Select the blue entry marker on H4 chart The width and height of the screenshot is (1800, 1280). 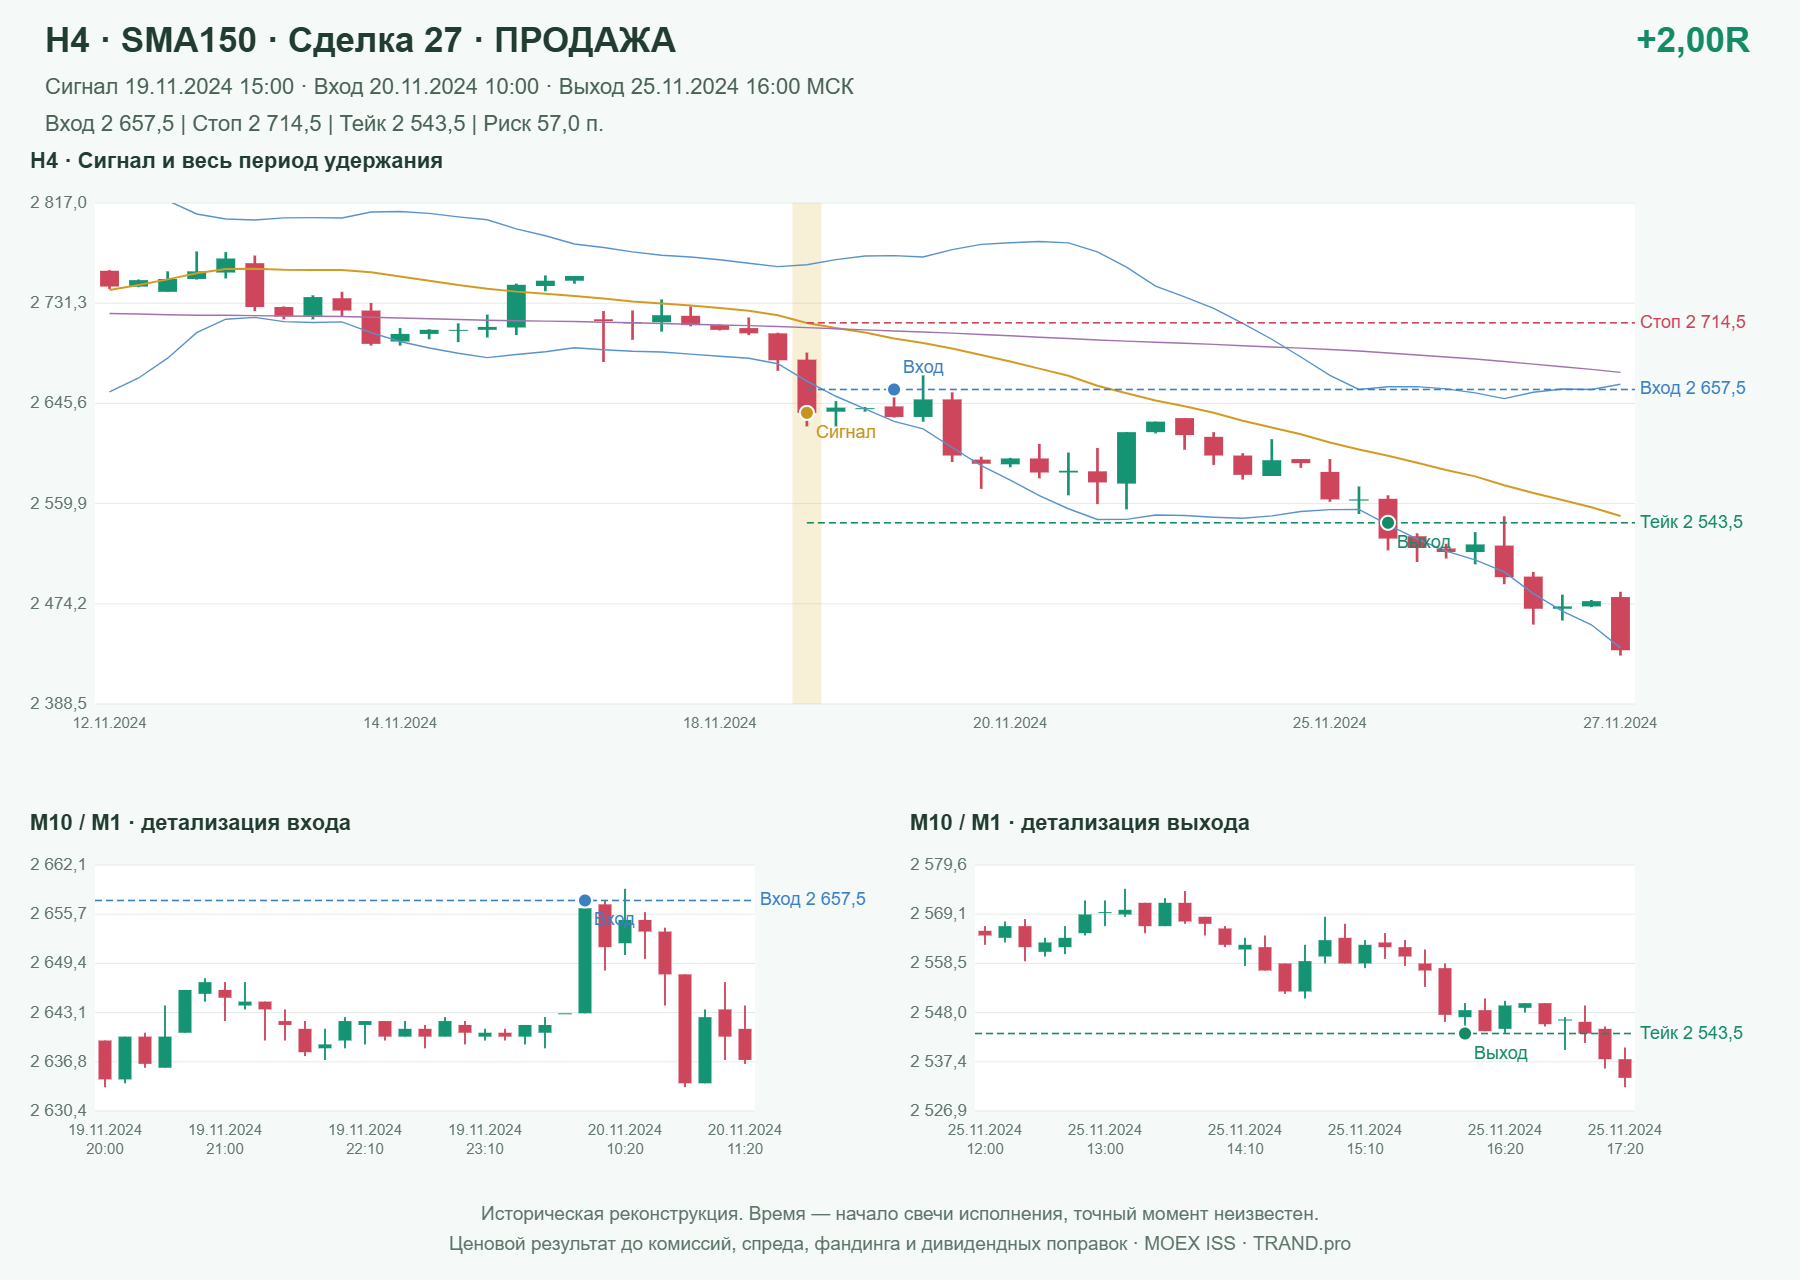pyautogui.click(x=894, y=390)
